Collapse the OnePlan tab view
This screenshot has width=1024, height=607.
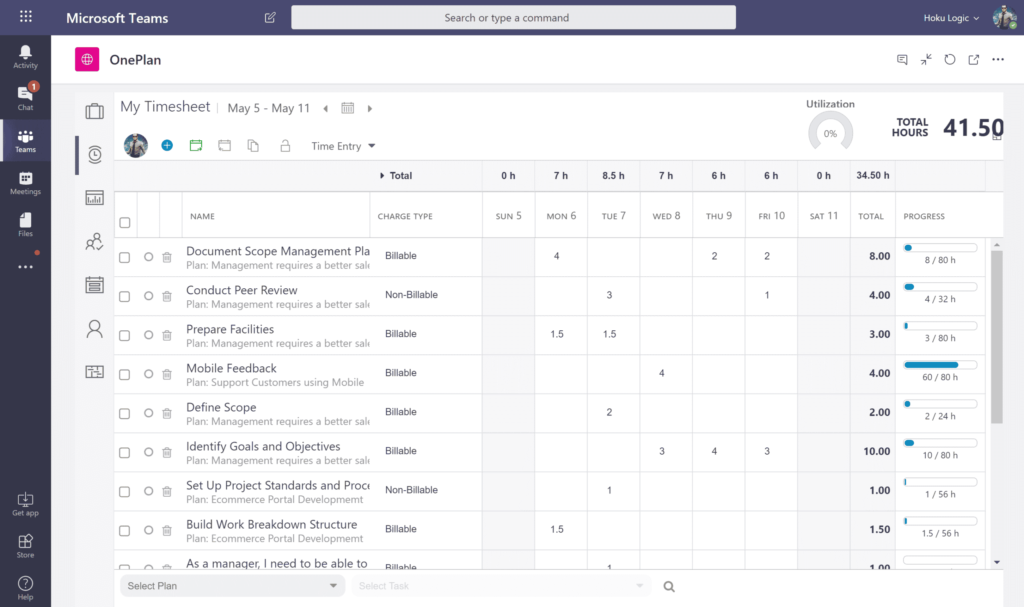pos(926,59)
